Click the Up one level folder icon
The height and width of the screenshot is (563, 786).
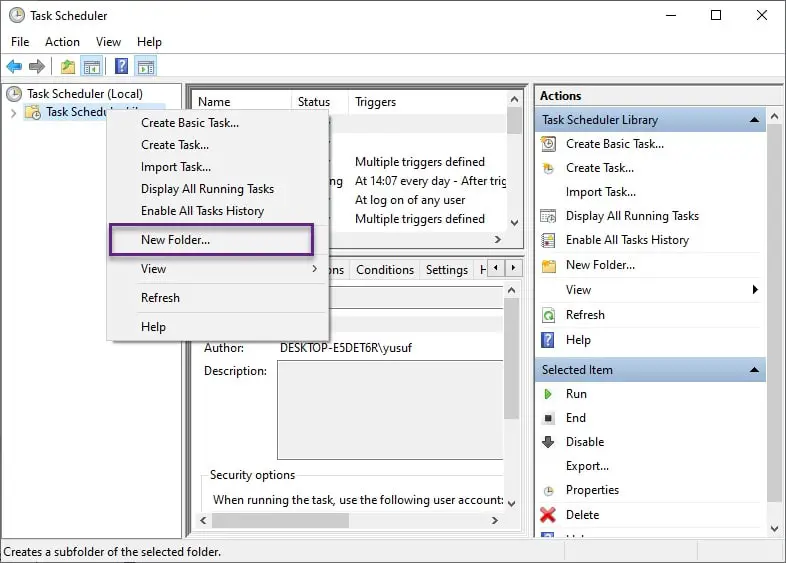(x=68, y=66)
